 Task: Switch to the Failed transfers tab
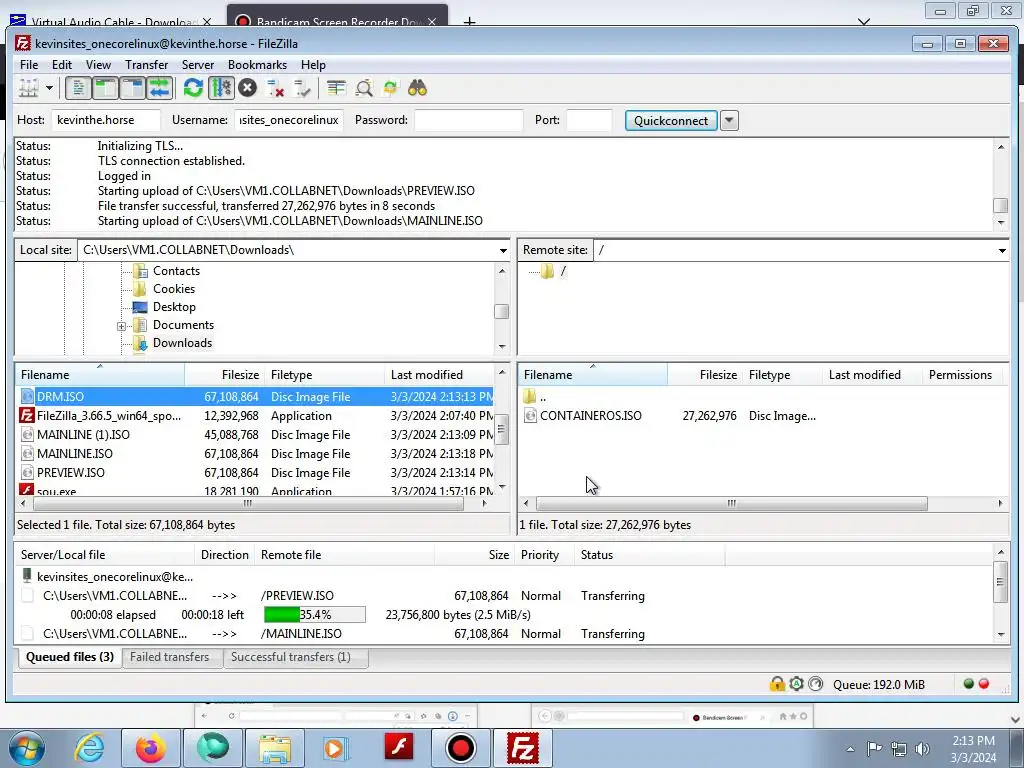pos(170,657)
